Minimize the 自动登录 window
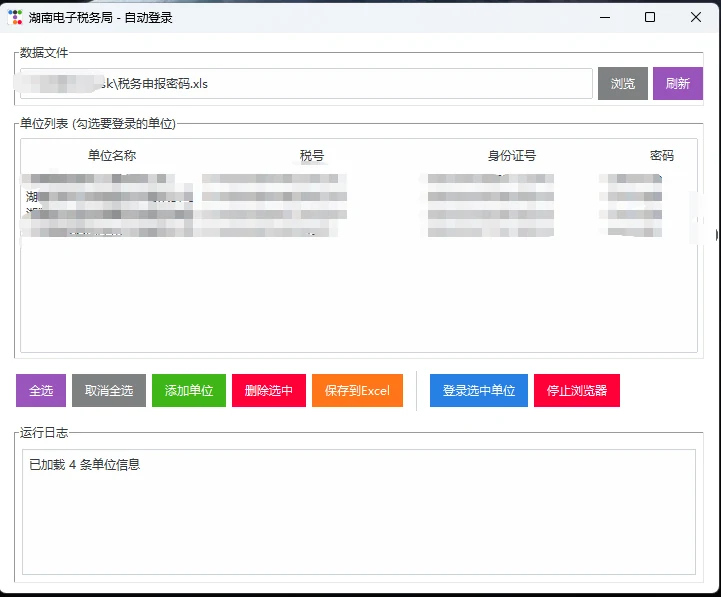Screen dimensions: 721x597 pos(605,17)
